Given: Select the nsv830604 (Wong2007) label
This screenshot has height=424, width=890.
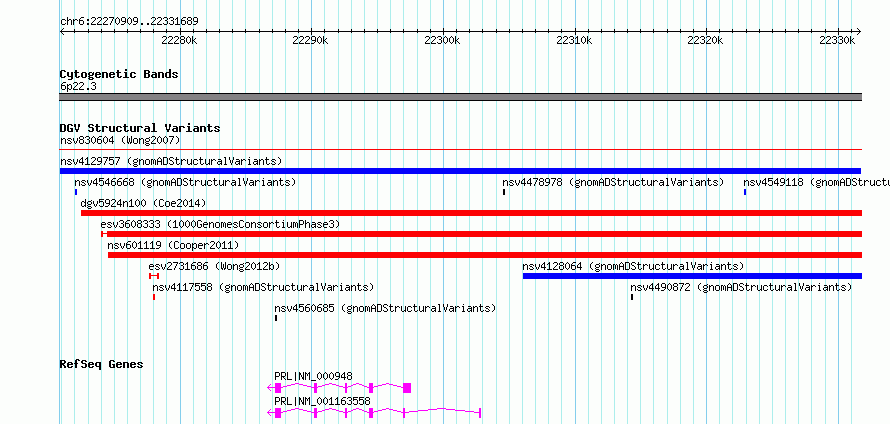Looking at the screenshot, I should click(x=120, y=140).
